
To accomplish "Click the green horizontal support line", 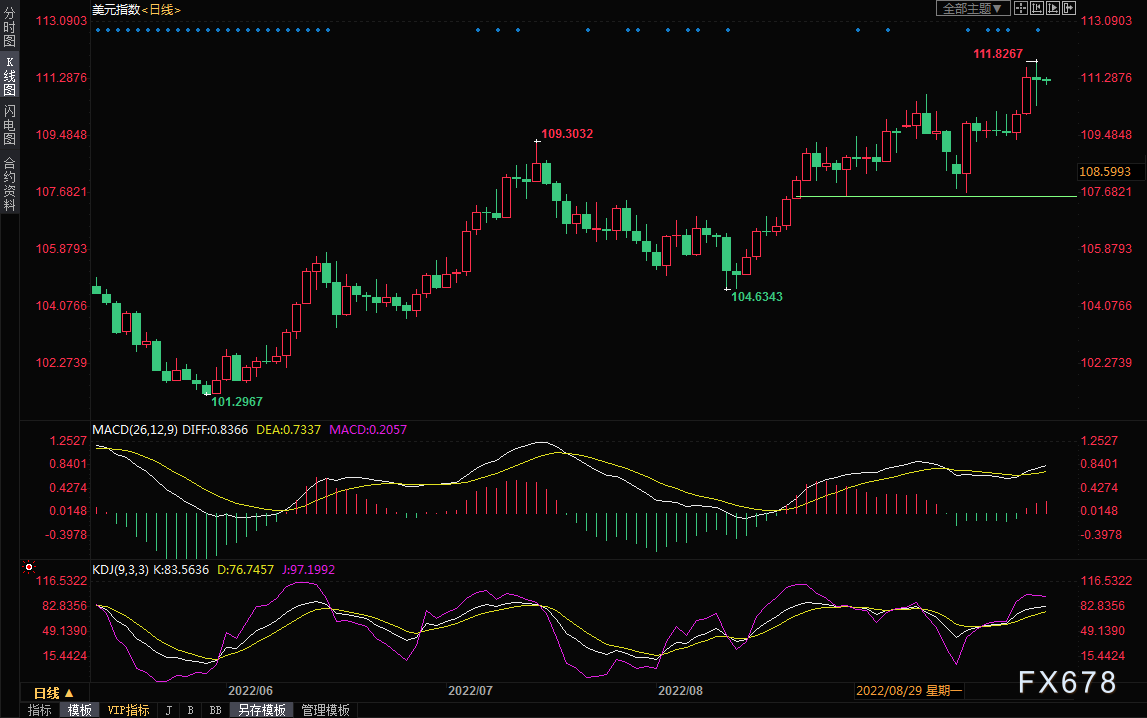I will [x=936, y=197].
